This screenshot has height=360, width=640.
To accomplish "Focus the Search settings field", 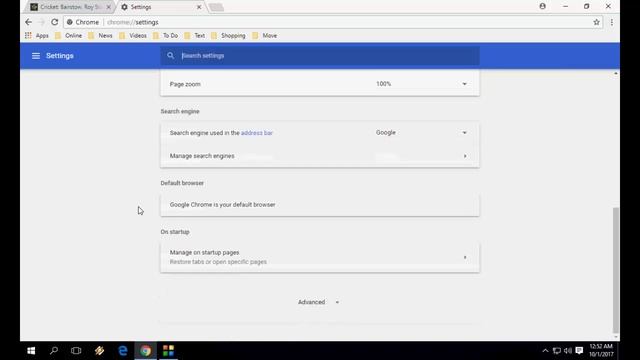I will [320, 56].
